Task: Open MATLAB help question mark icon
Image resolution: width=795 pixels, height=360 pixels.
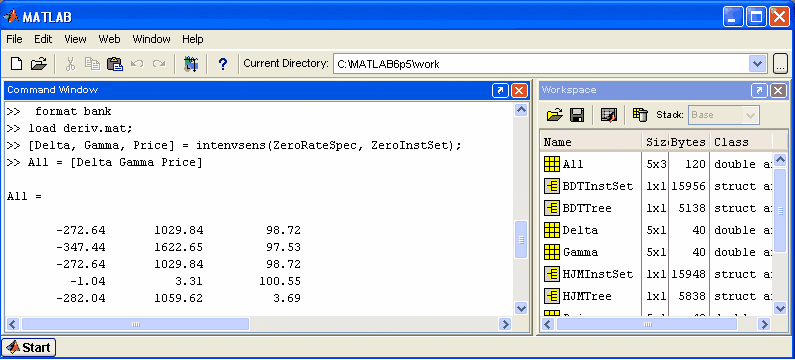Action: point(222,64)
